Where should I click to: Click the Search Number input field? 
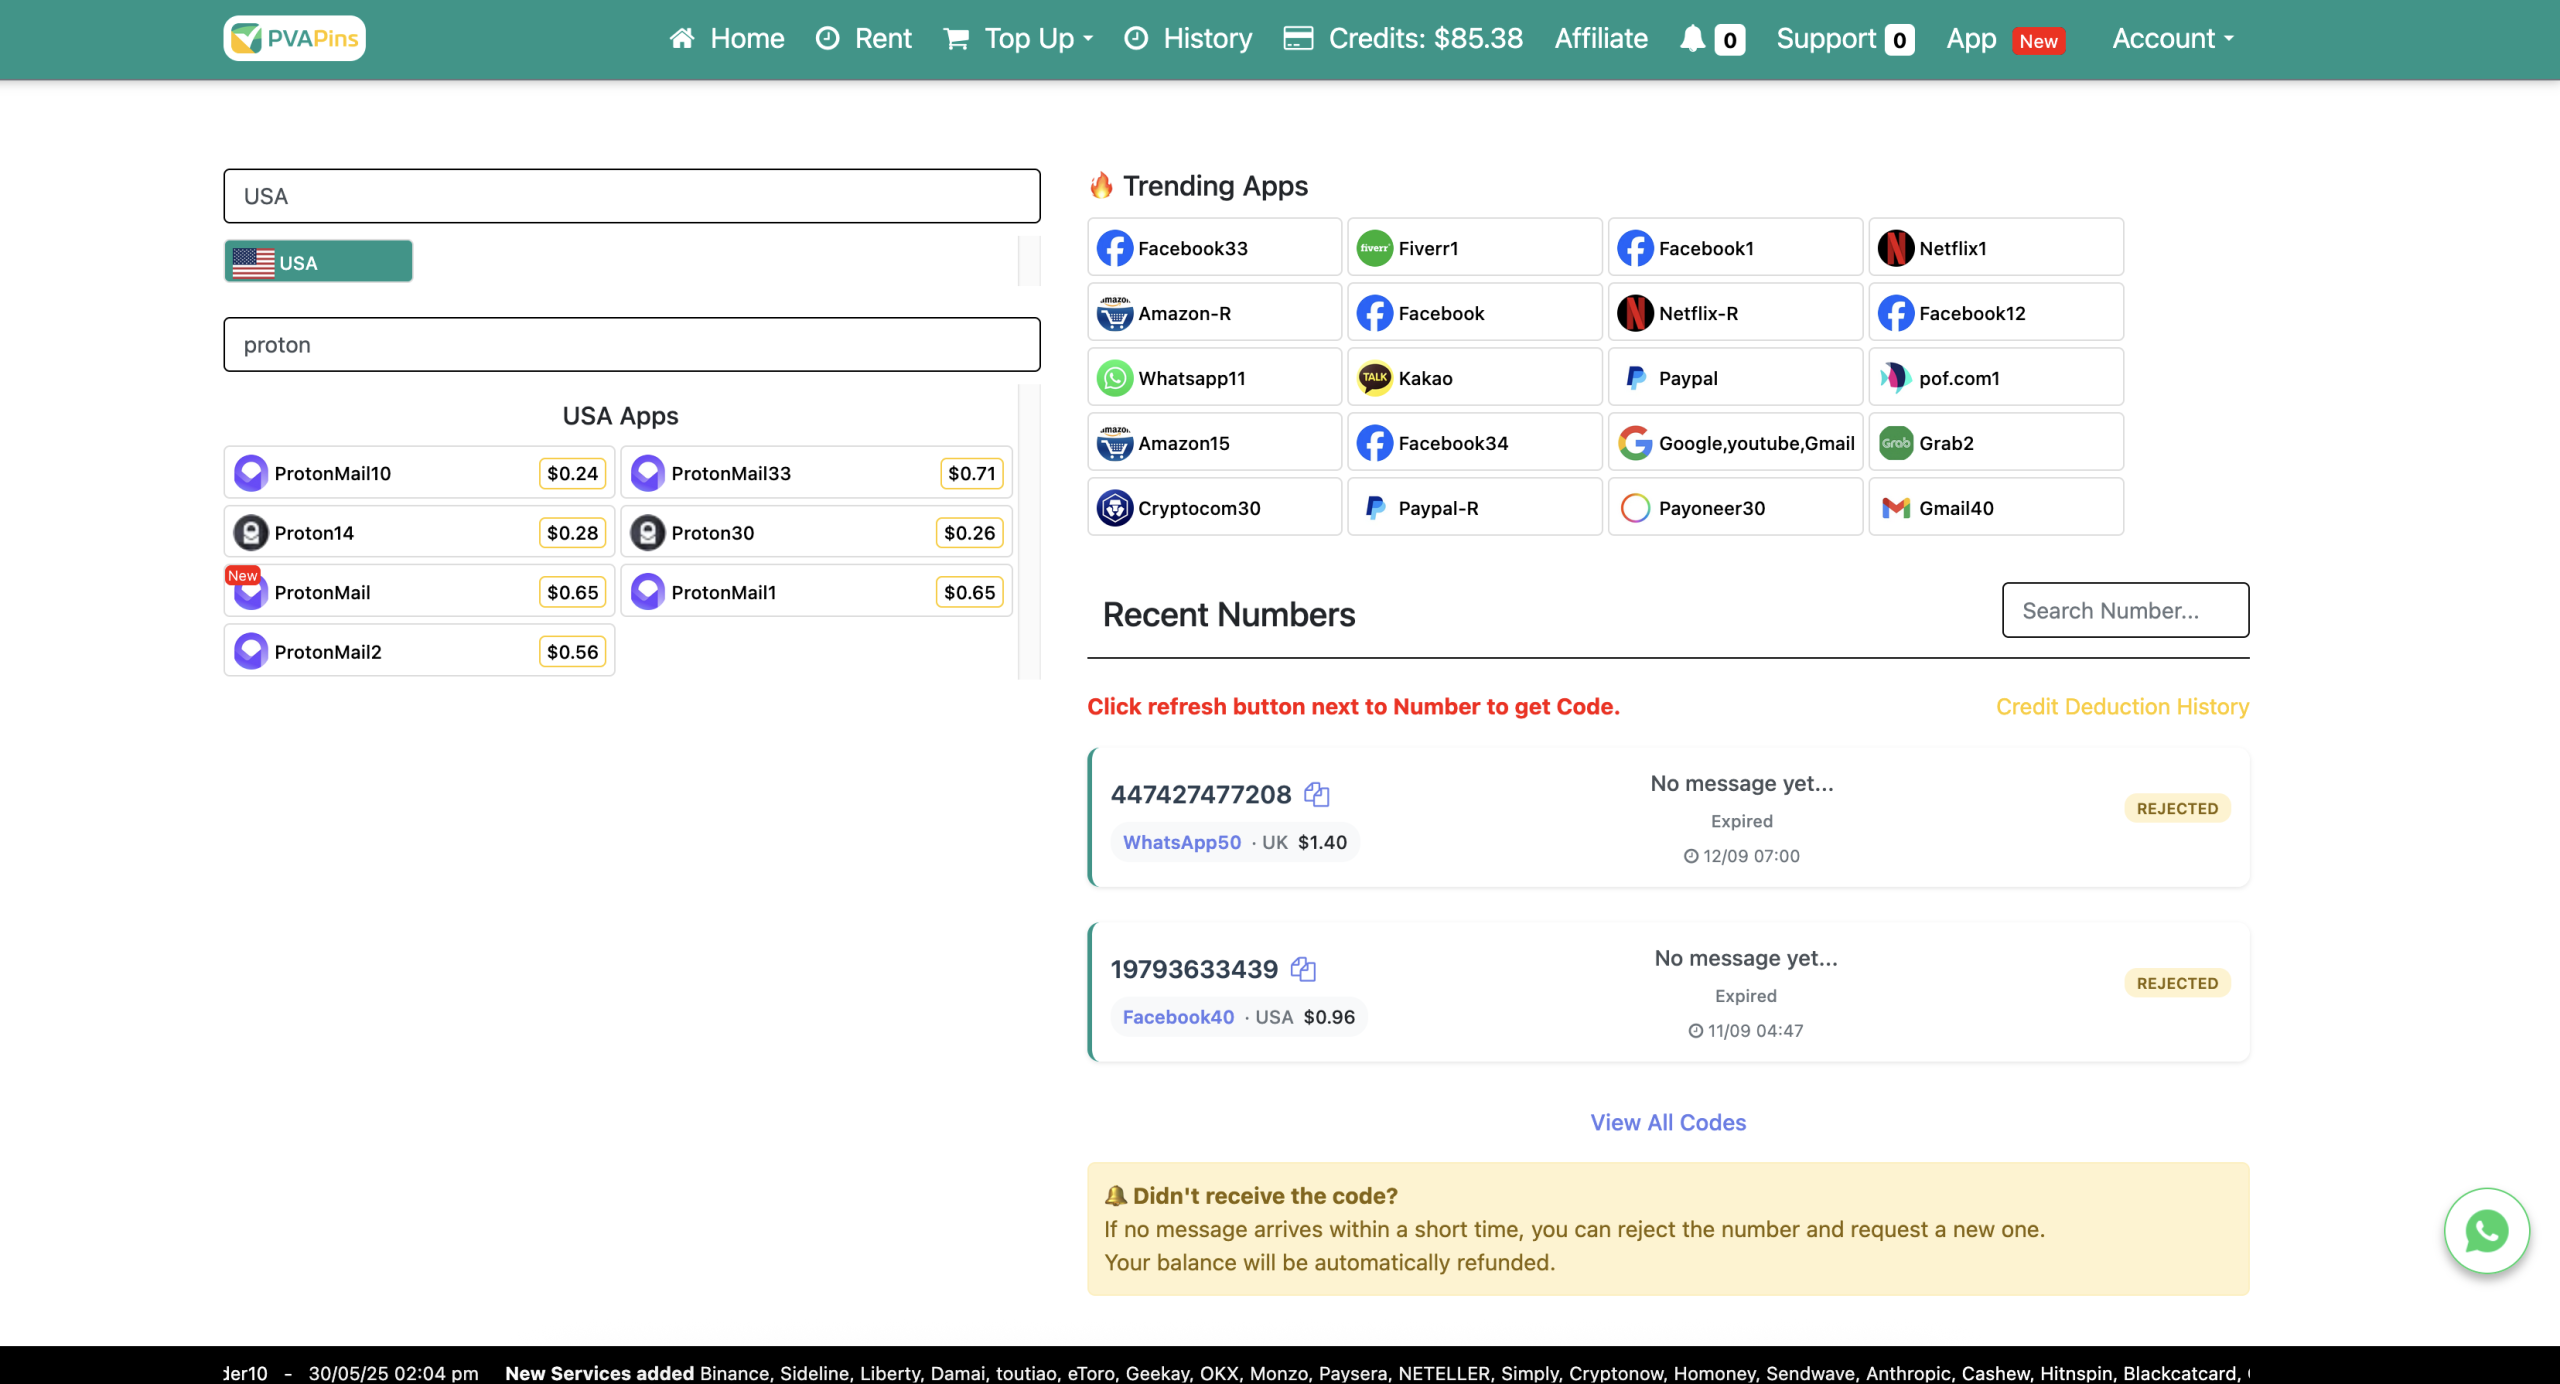[x=2125, y=610]
